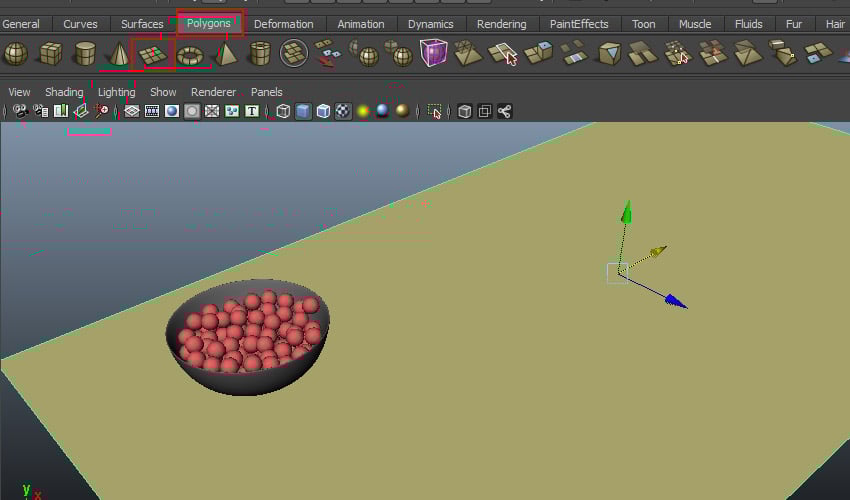Image resolution: width=850 pixels, height=500 pixels.
Task: Open the Muscle shelf tab
Action: click(x=695, y=24)
